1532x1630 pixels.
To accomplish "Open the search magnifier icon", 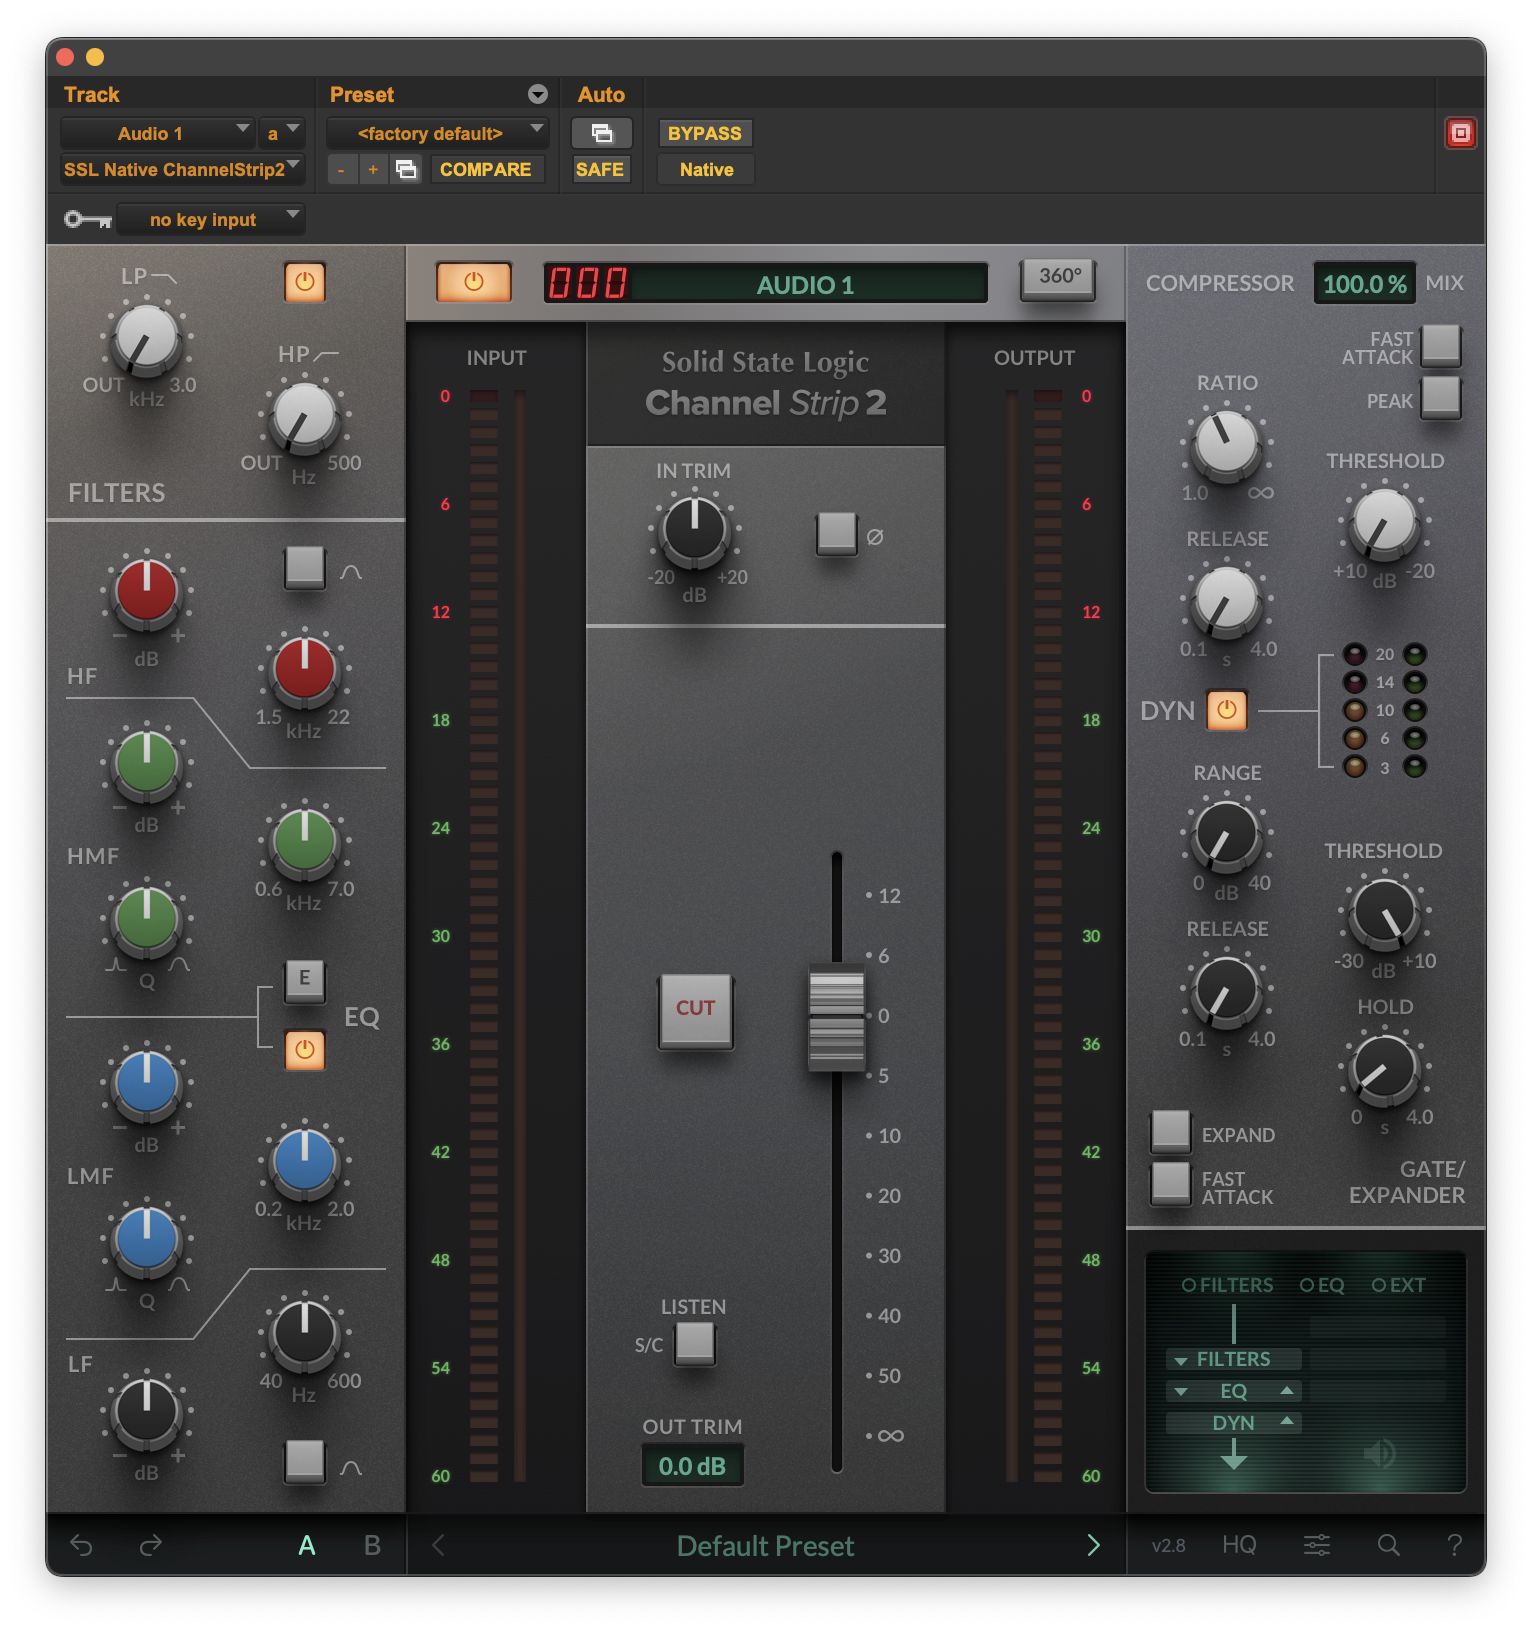I will click(1388, 1545).
